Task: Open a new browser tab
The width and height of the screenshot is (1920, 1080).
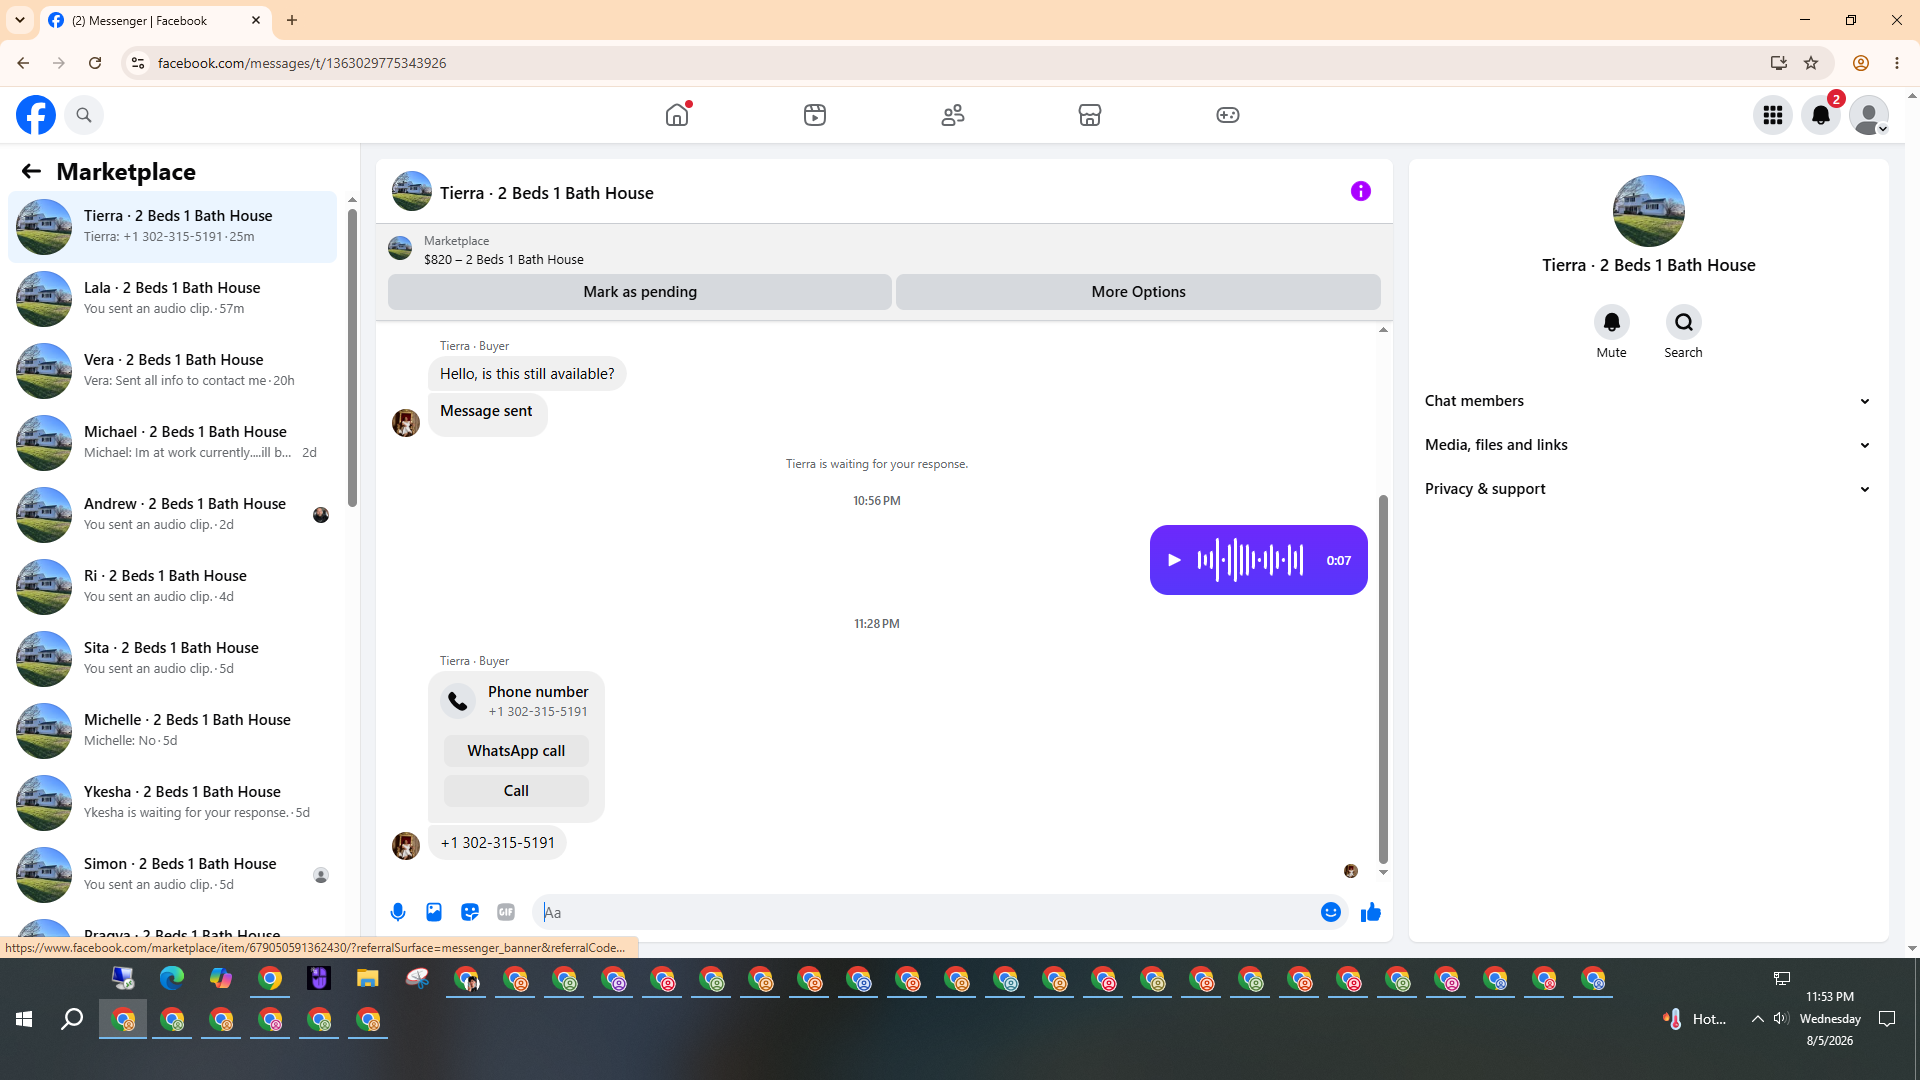Action: 292,20
